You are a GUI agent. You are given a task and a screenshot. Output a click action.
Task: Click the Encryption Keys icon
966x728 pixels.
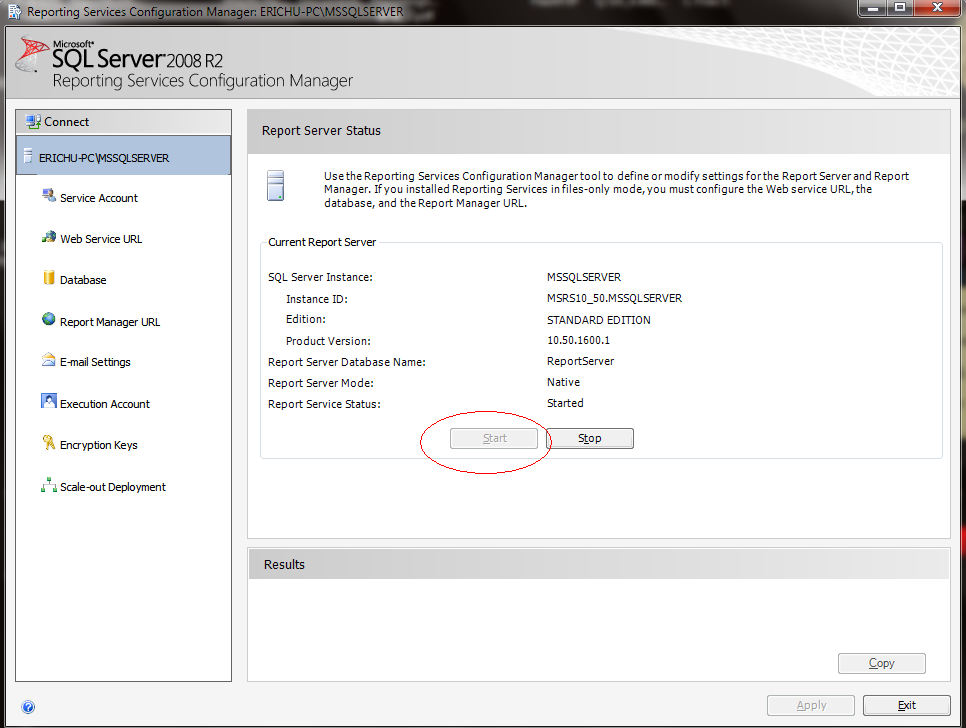49,442
